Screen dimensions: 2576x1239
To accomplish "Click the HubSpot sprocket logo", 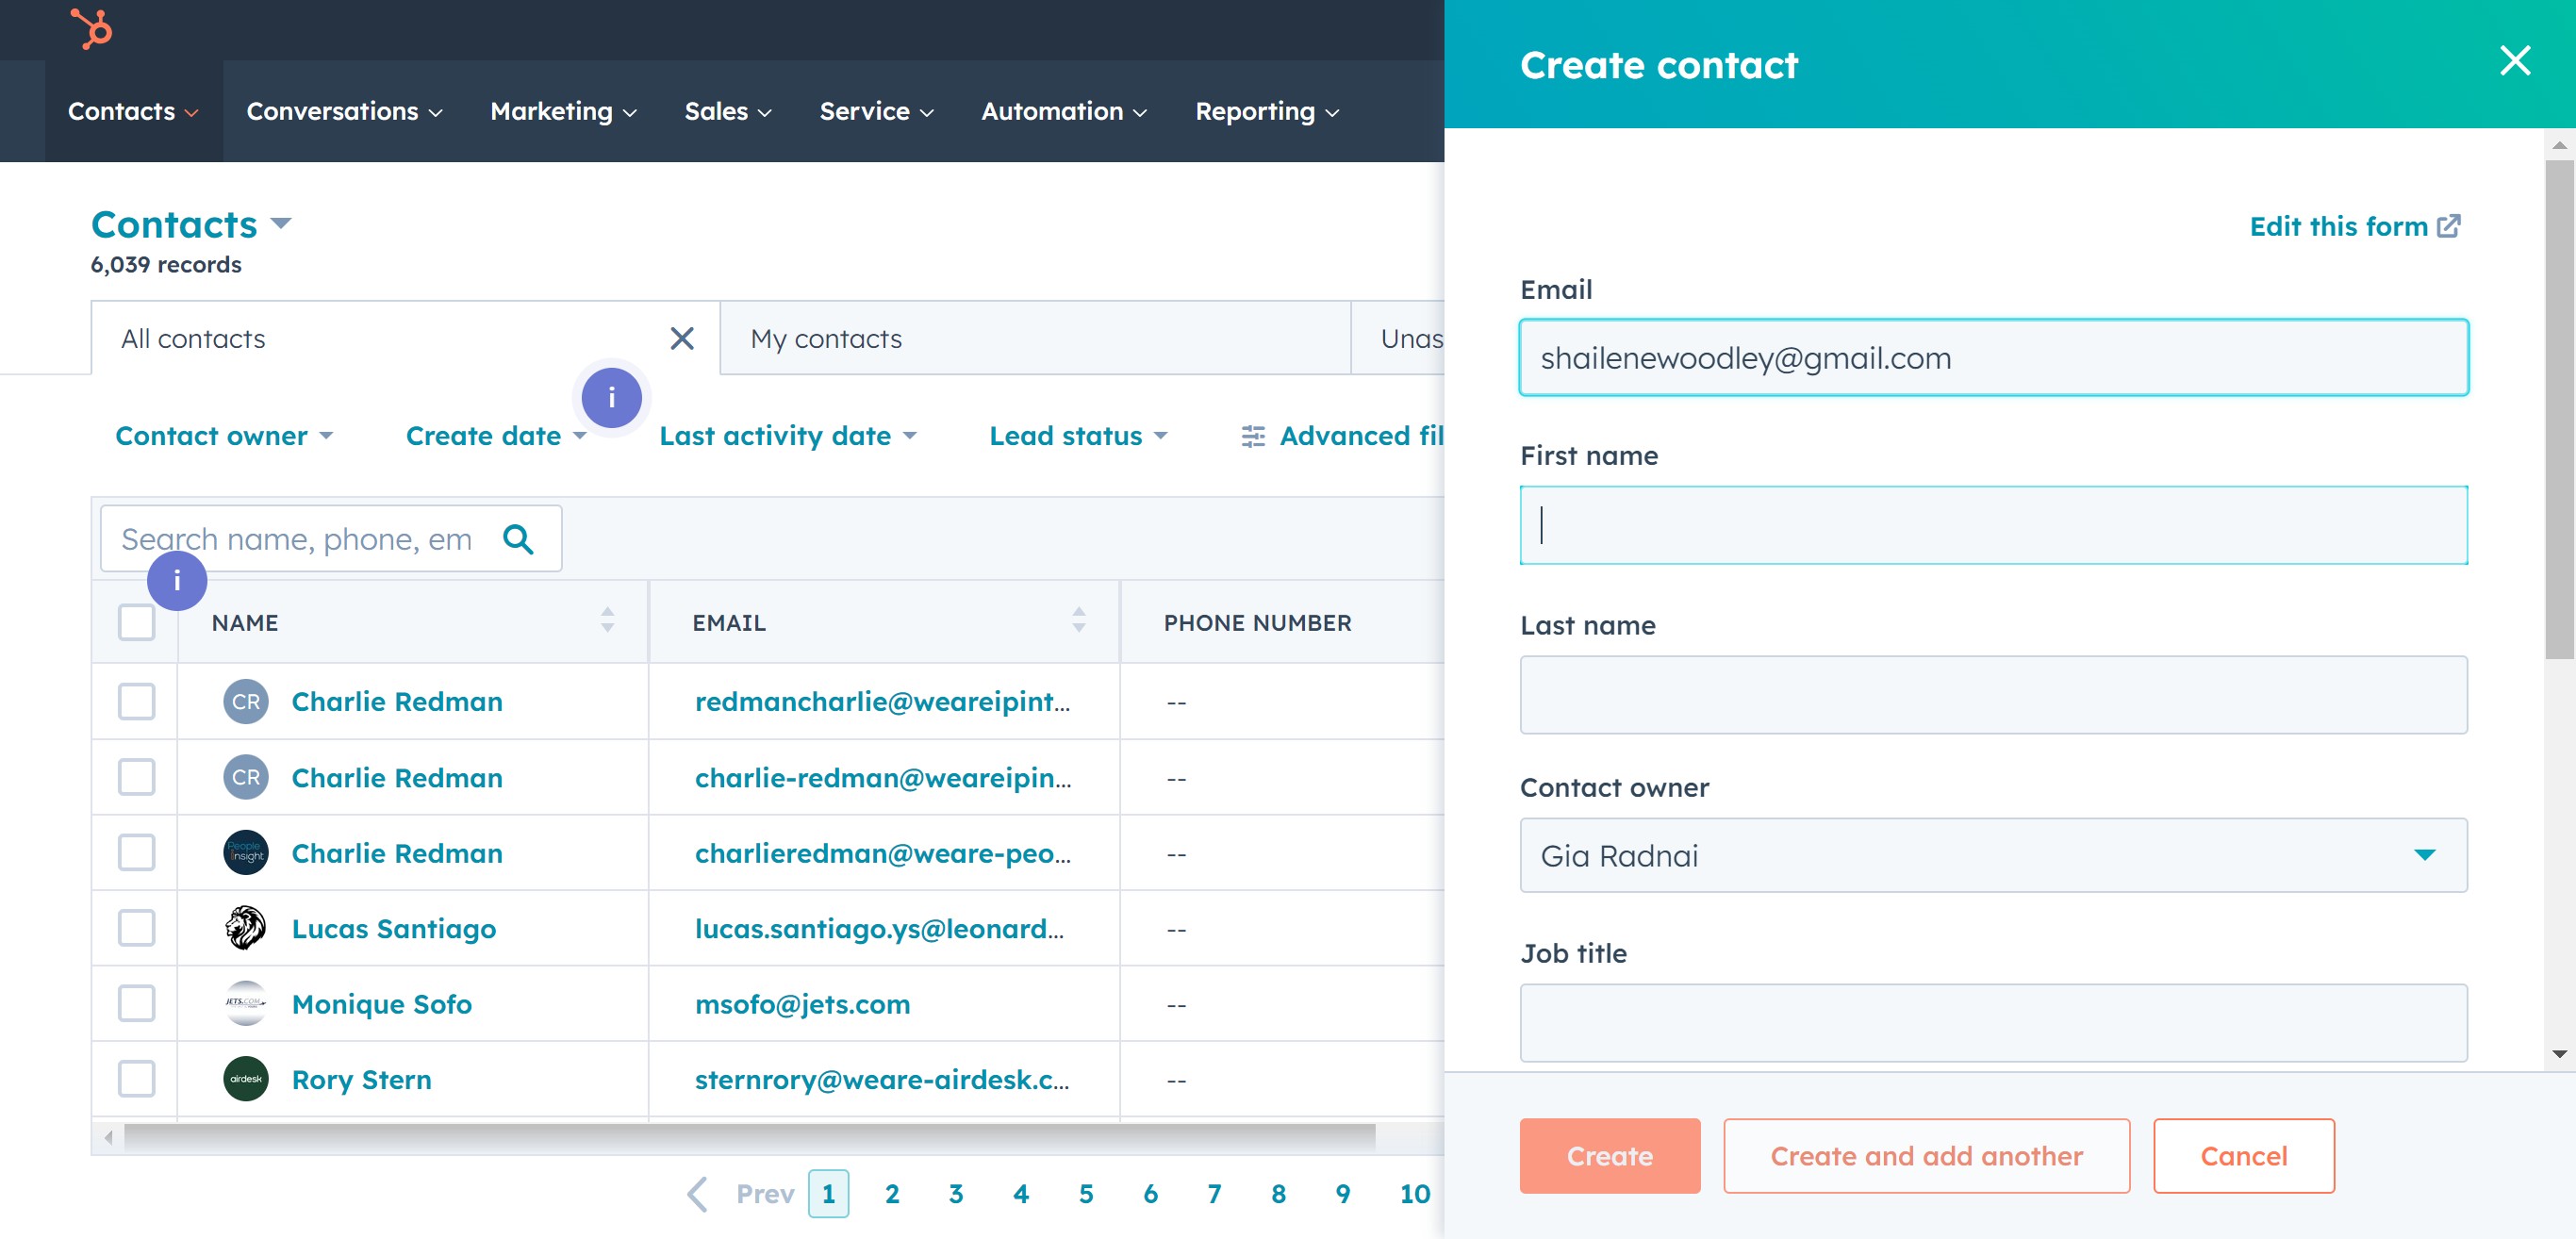I will pos(92,28).
